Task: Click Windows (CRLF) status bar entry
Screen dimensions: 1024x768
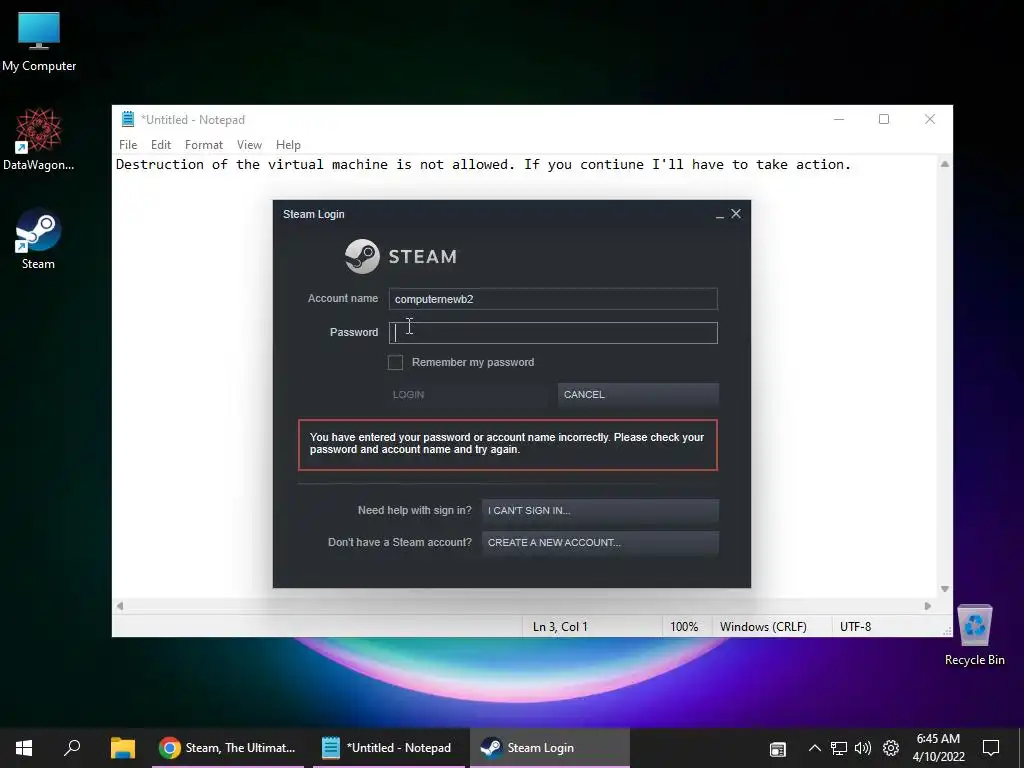Action: pyautogui.click(x=763, y=627)
